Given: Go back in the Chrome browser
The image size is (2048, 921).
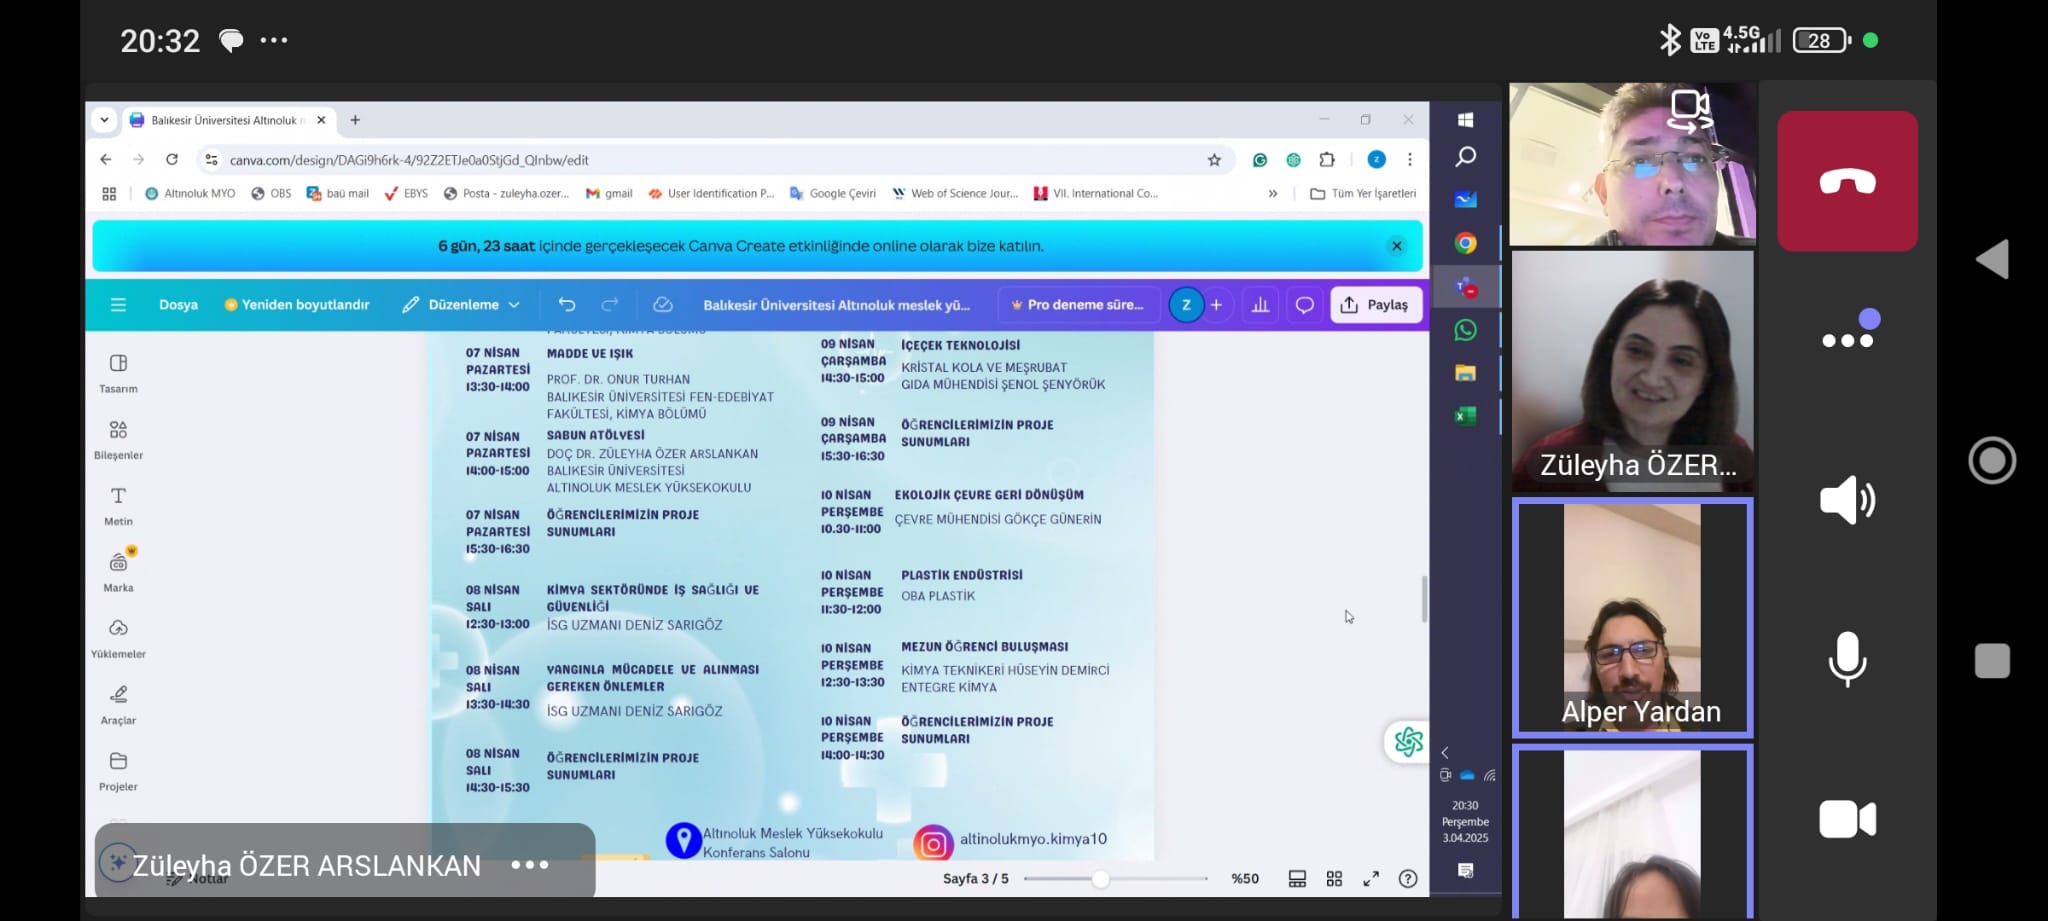Looking at the screenshot, I should [106, 160].
